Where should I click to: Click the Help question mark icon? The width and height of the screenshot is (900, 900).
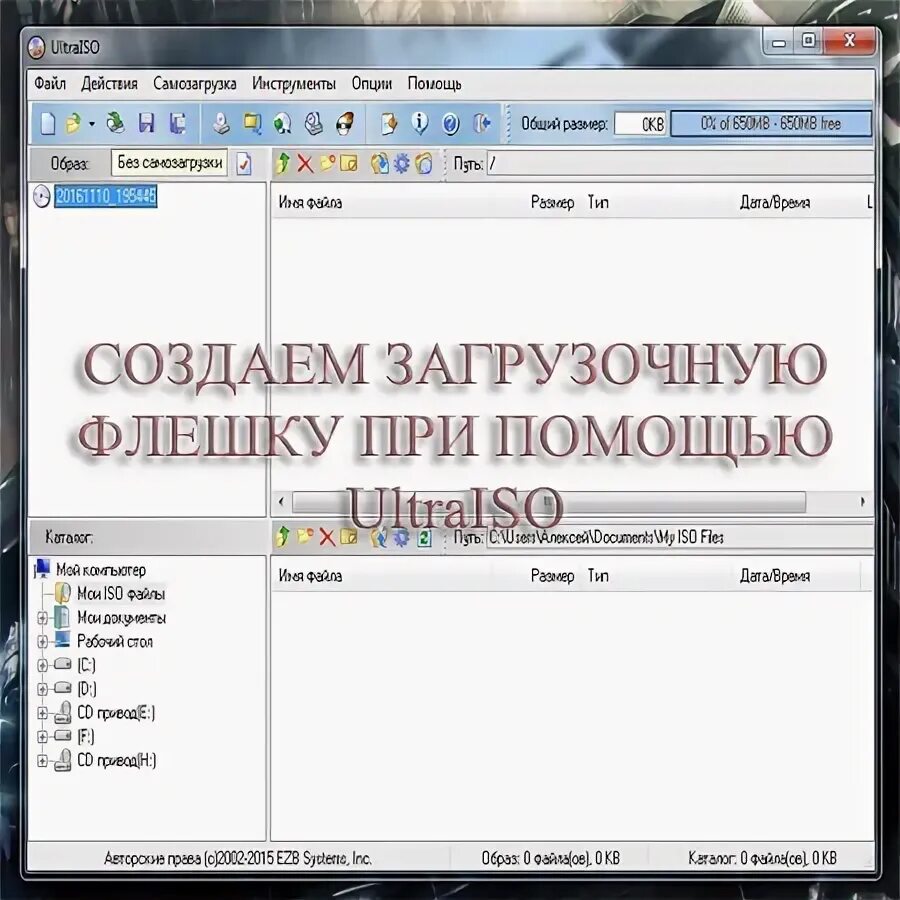(x=451, y=123)
